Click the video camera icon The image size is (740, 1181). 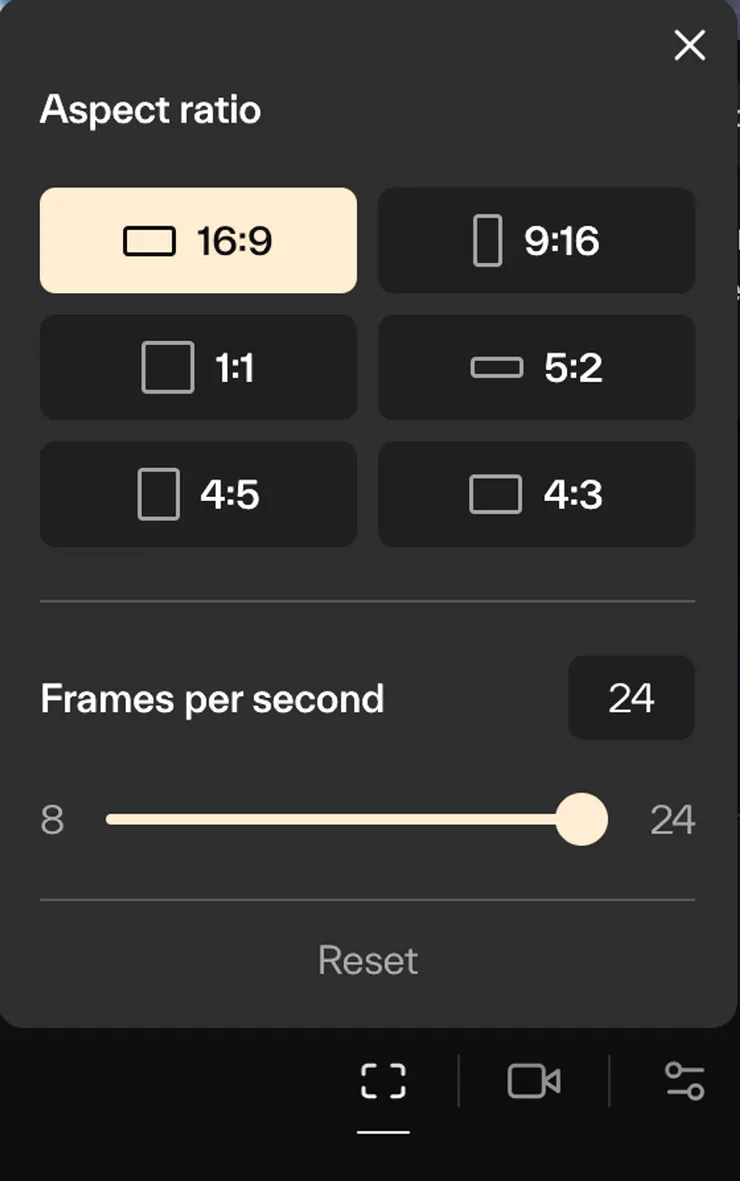(x=534, y=1081)
